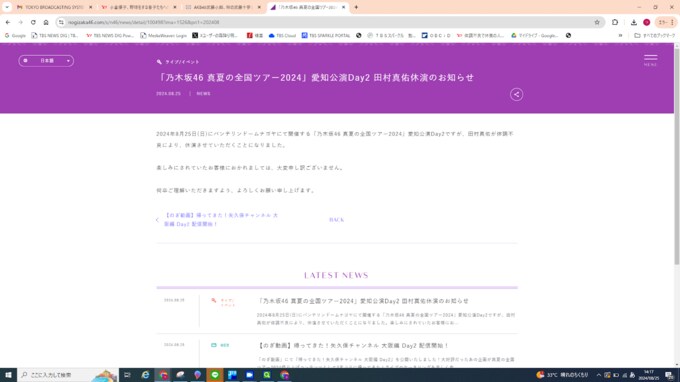Open latest news item 愛知公演Day2 田村真佑休演

(363, 301)
